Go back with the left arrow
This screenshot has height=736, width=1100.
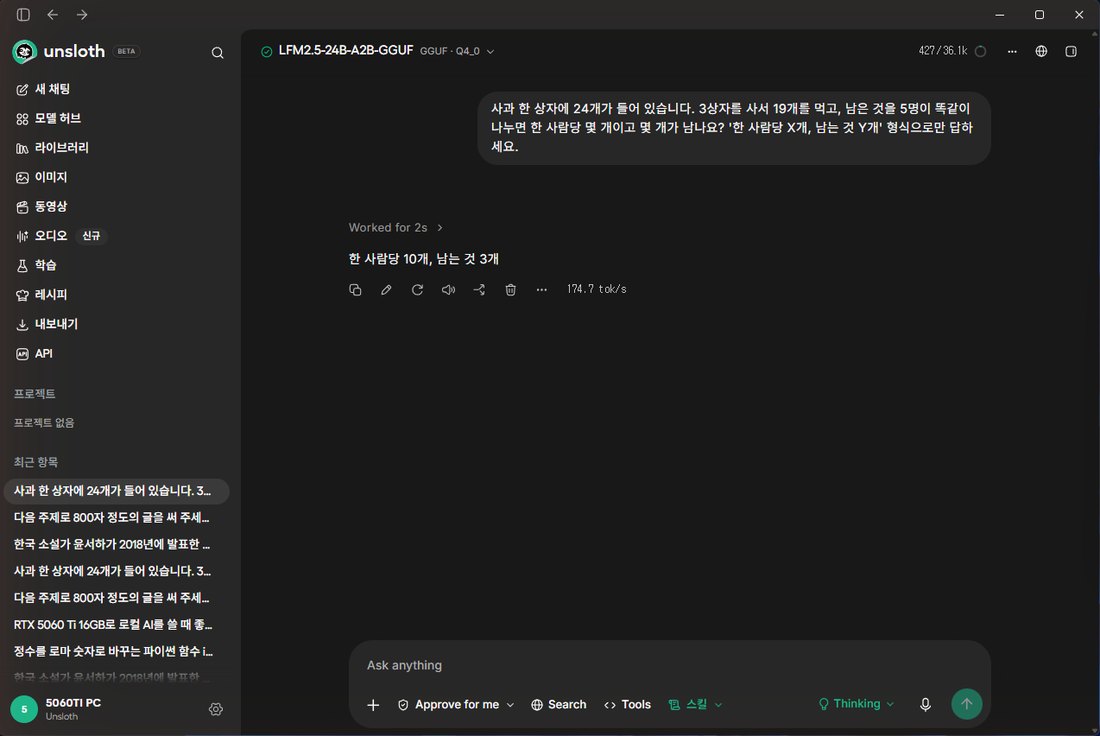coord(53,15)
